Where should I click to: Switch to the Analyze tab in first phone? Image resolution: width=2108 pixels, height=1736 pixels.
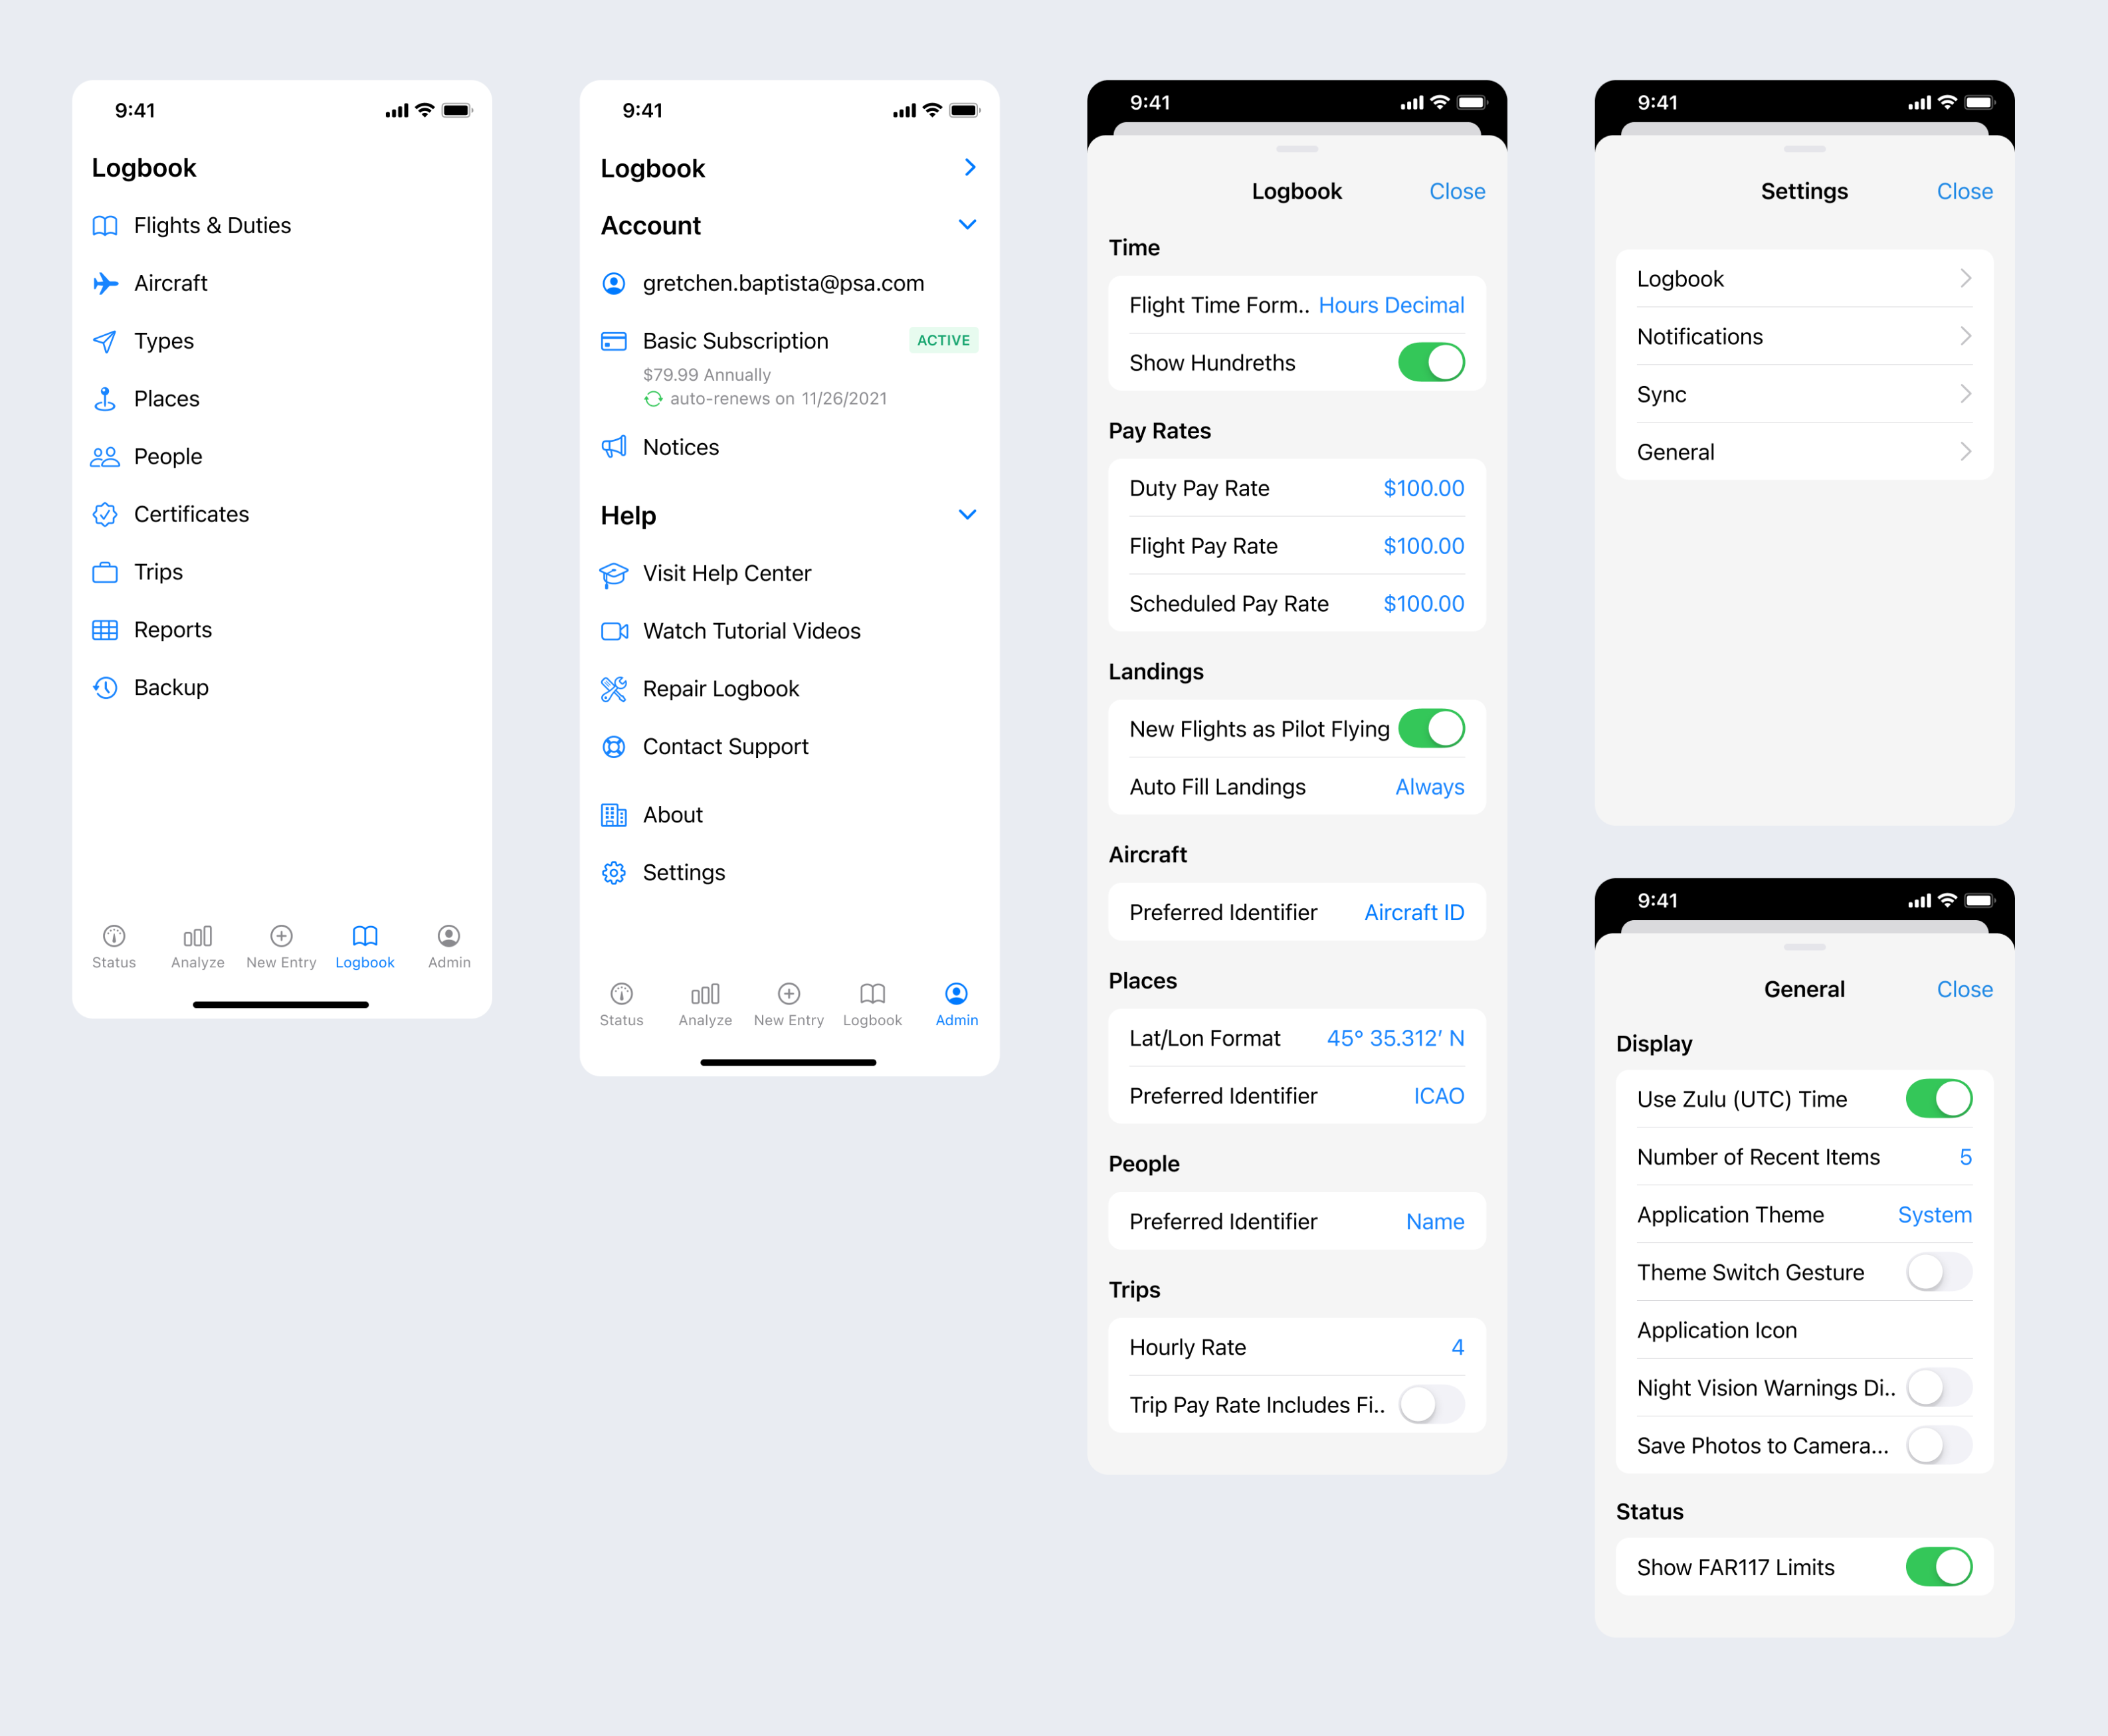[198, 946]
